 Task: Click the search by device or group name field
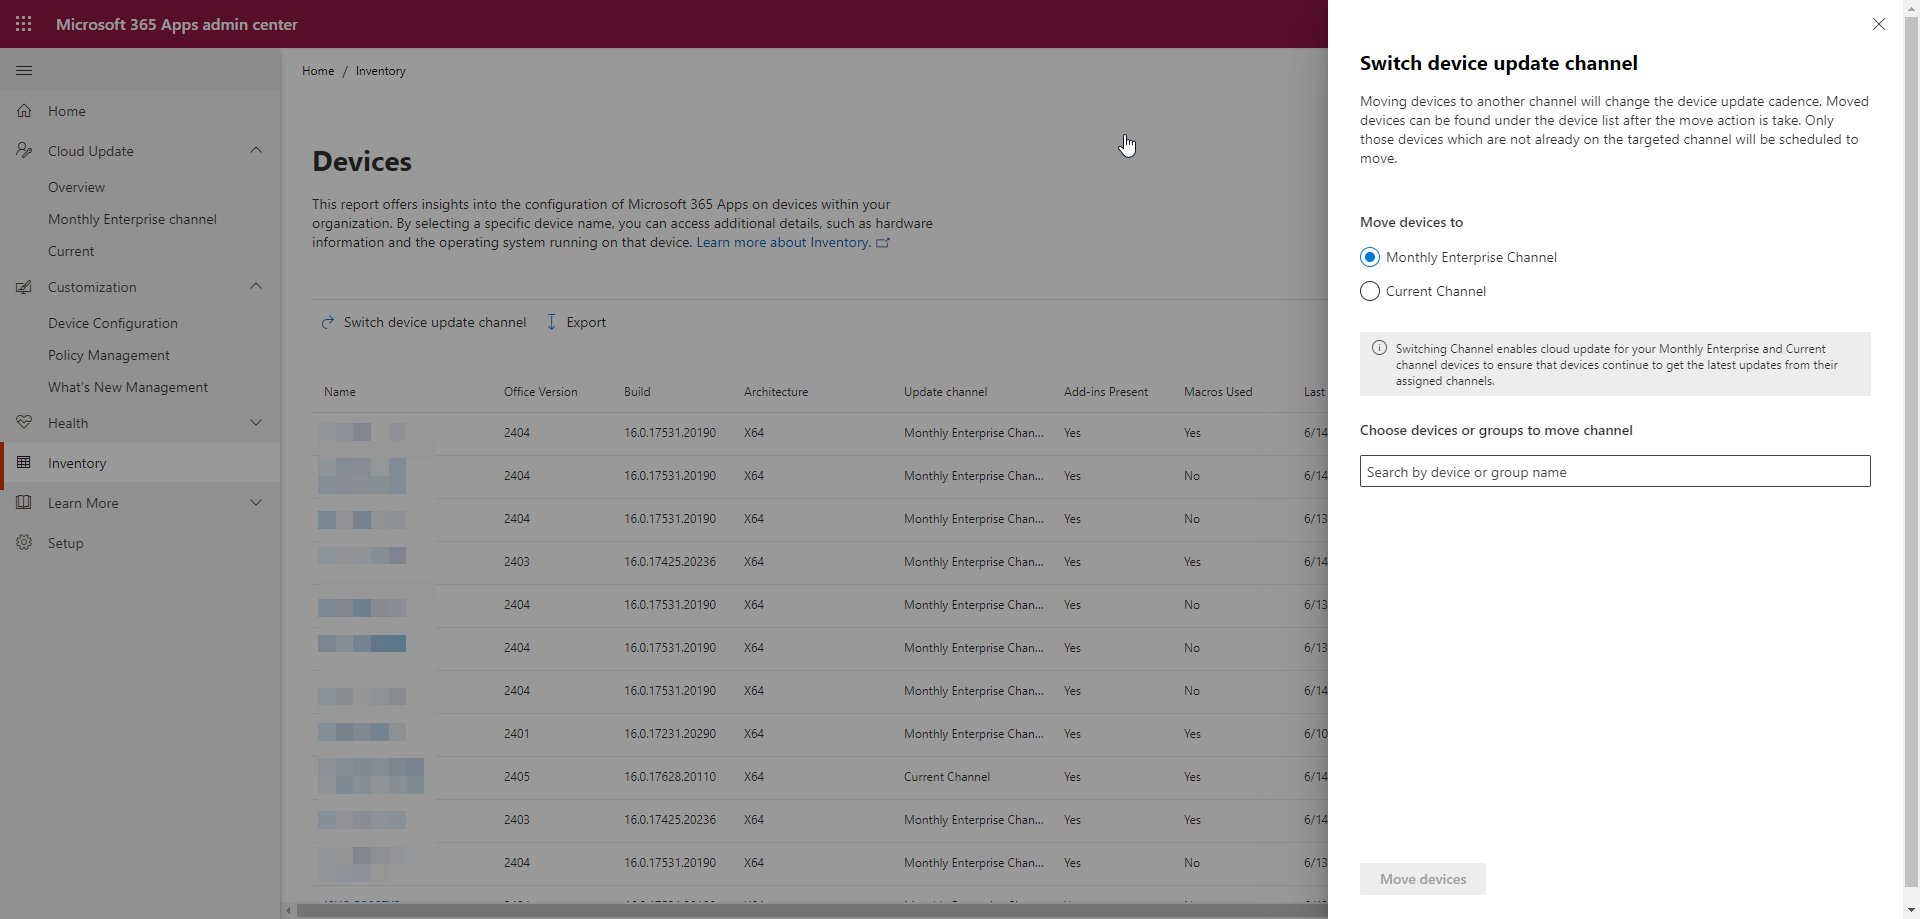[x=1614, y=470]
